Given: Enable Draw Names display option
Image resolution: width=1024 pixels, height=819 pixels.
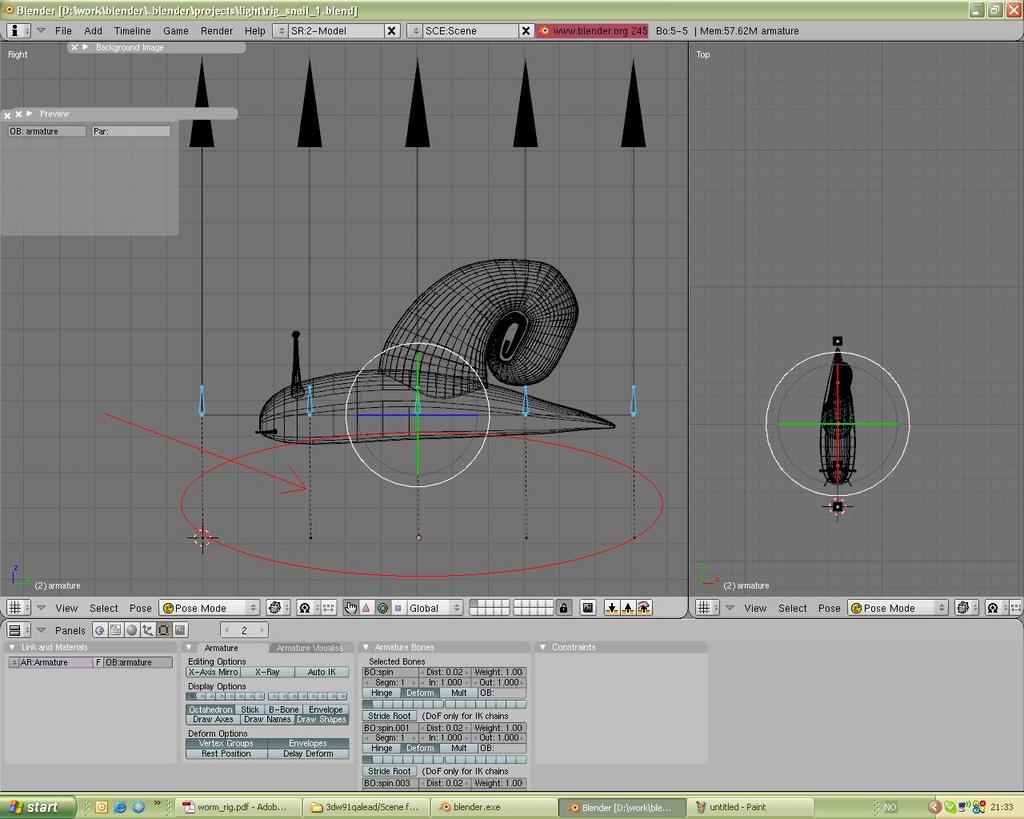Looking at the screenshot, I should click(267, 719).
